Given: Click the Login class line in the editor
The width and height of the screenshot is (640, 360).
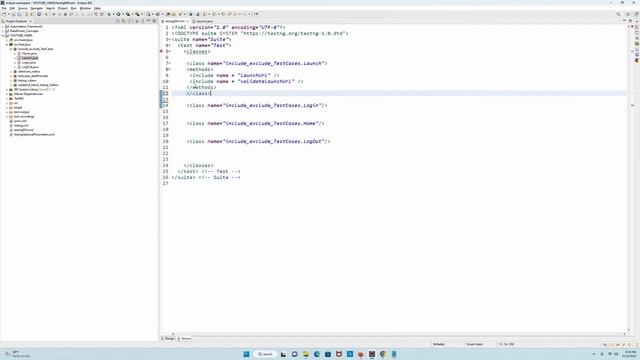Looking at the screenshot, I should tap(257, 105).
